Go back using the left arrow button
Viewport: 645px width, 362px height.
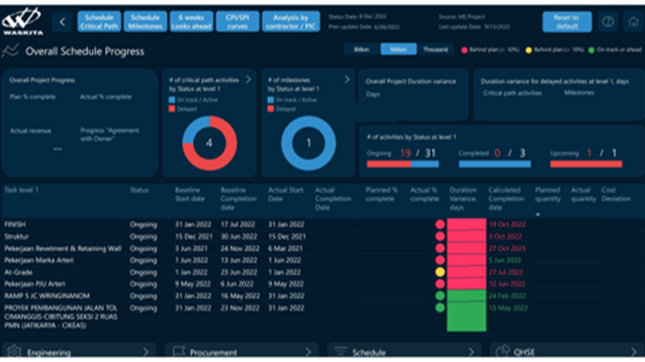62,22
